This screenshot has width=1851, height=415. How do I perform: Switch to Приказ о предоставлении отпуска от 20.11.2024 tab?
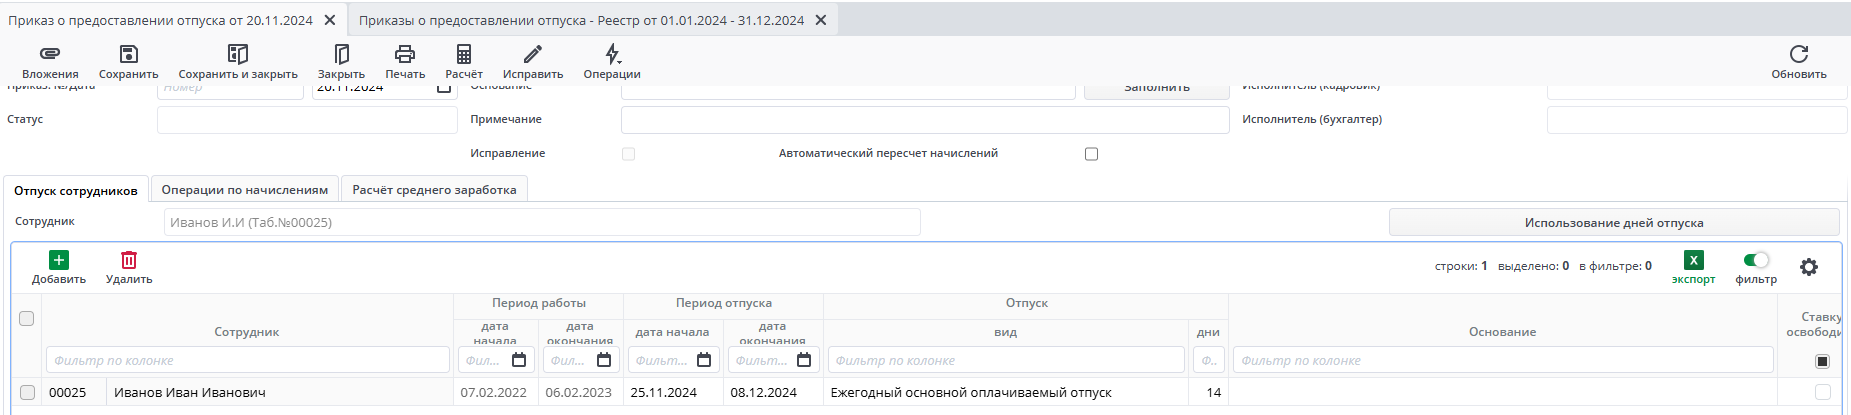click(x=160, y=20)
